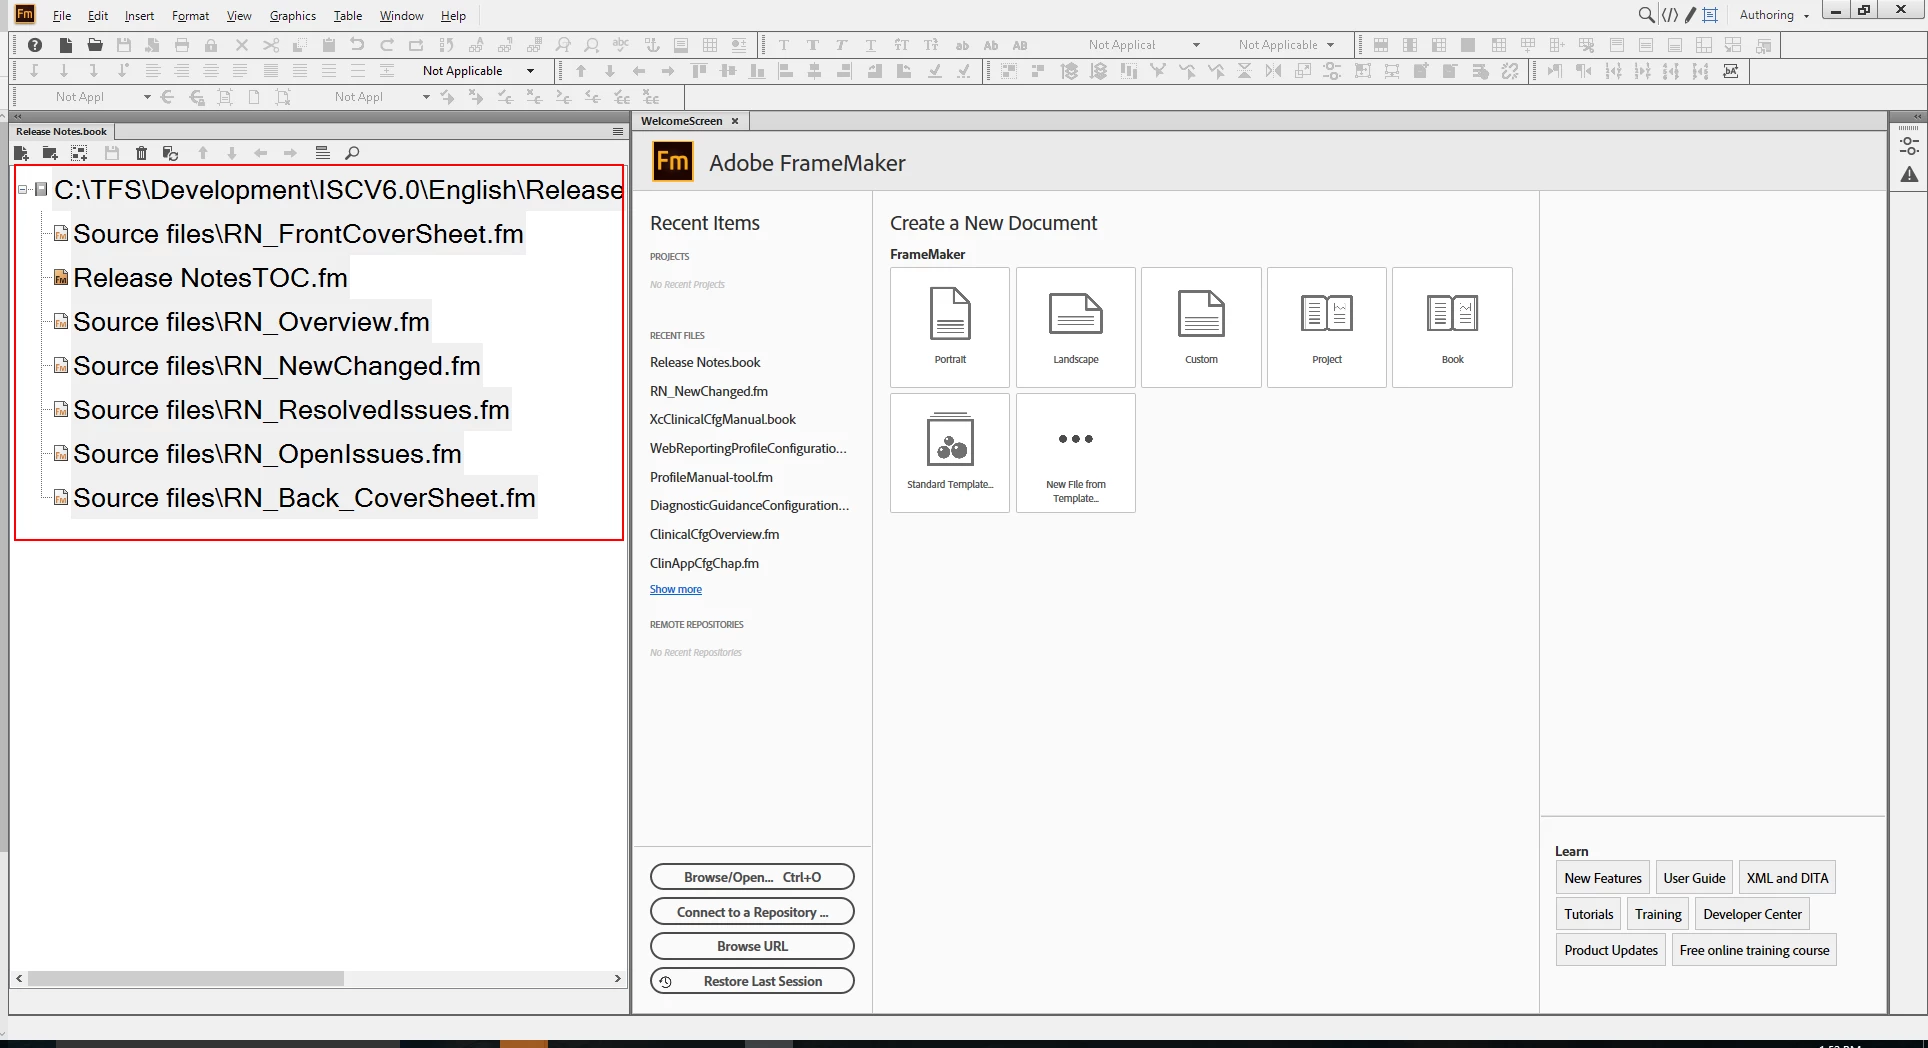Close the WelcomeScreen tab
The image size is (1928, 1048).
[735, 121]
